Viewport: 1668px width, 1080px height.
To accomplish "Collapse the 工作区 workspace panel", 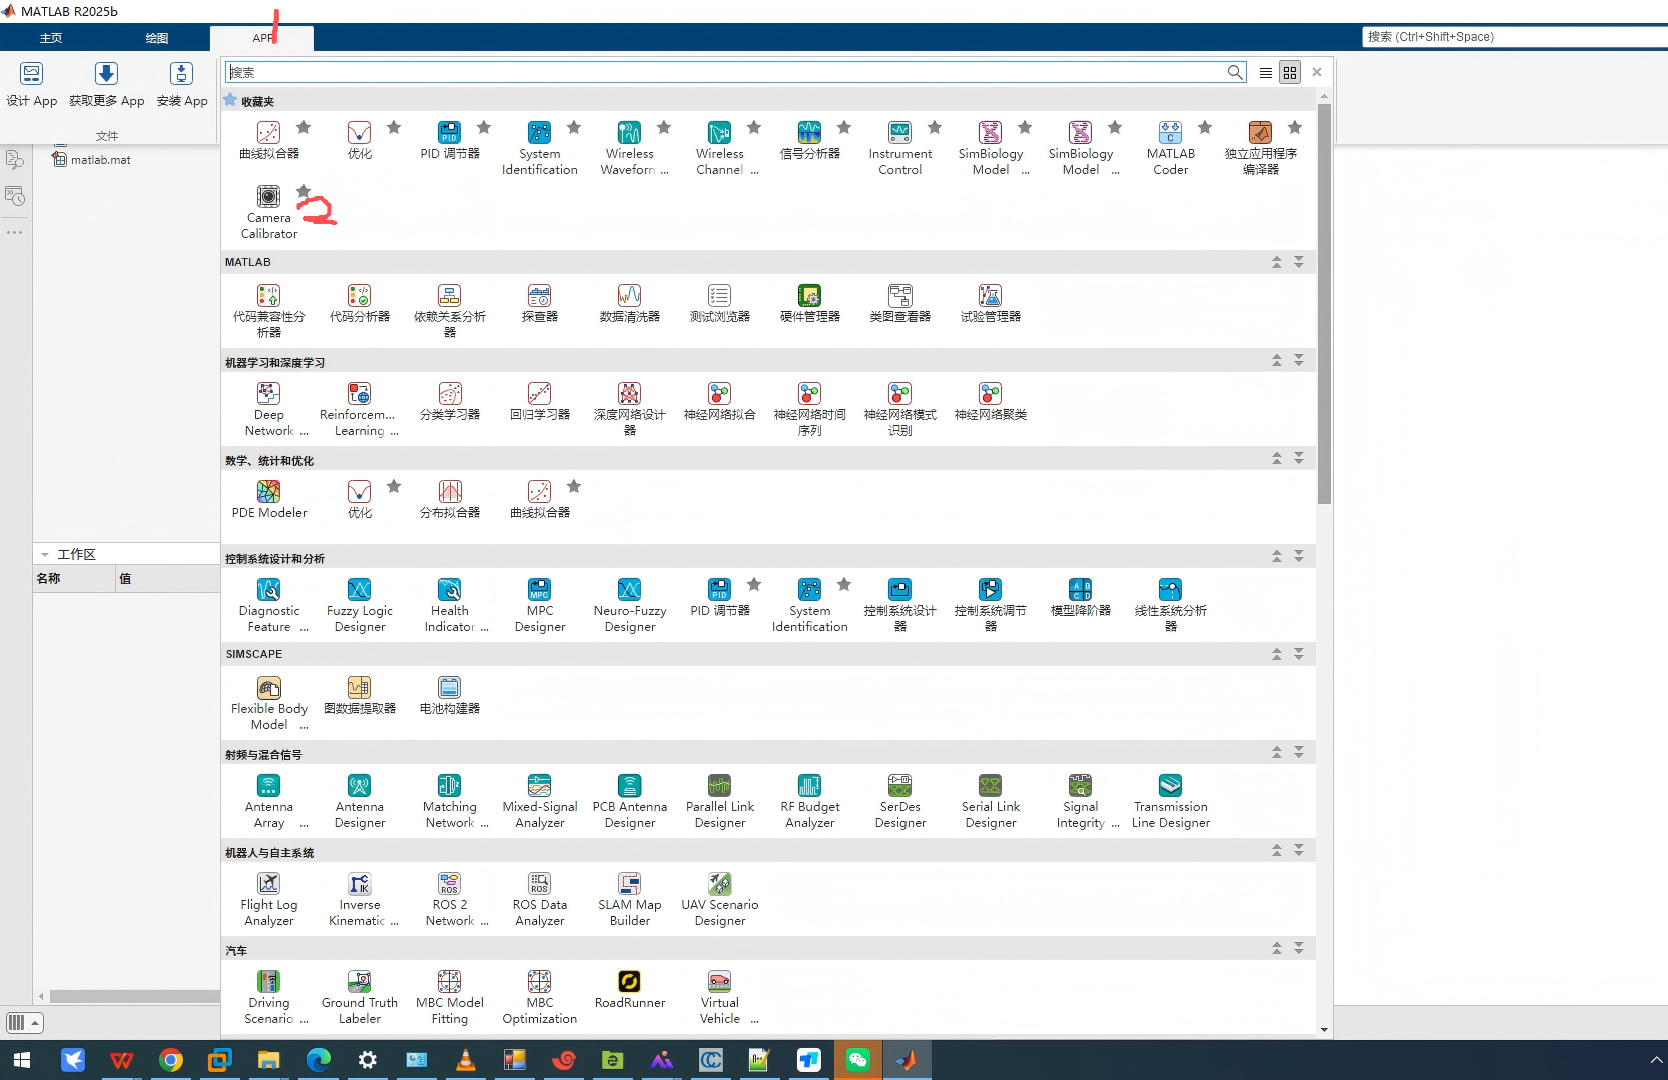I will click(45, 554).
